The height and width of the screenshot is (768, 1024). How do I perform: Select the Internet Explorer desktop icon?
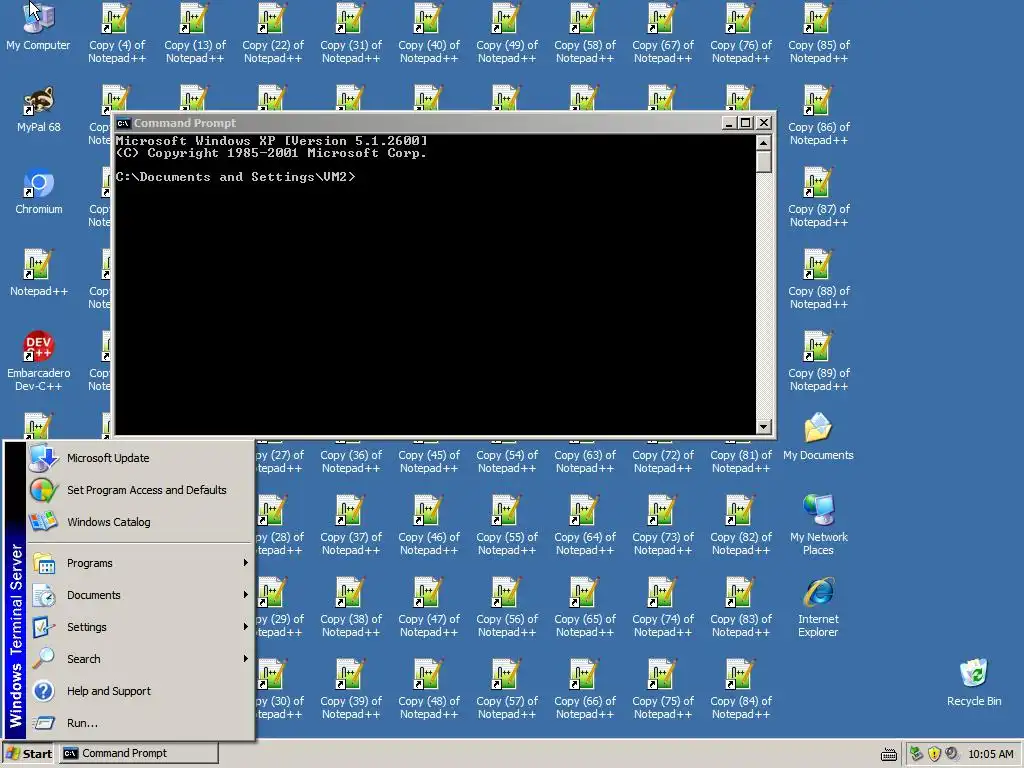(x=818, y=607)
